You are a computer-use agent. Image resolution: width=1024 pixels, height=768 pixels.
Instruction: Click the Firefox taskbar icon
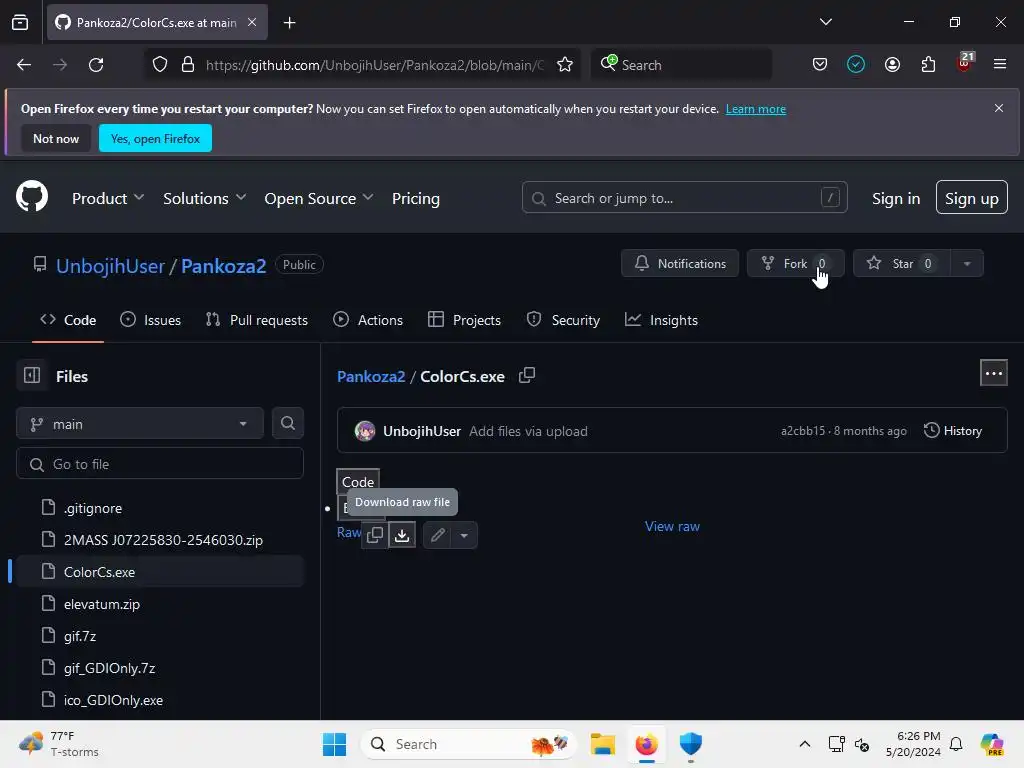point(647,744)
